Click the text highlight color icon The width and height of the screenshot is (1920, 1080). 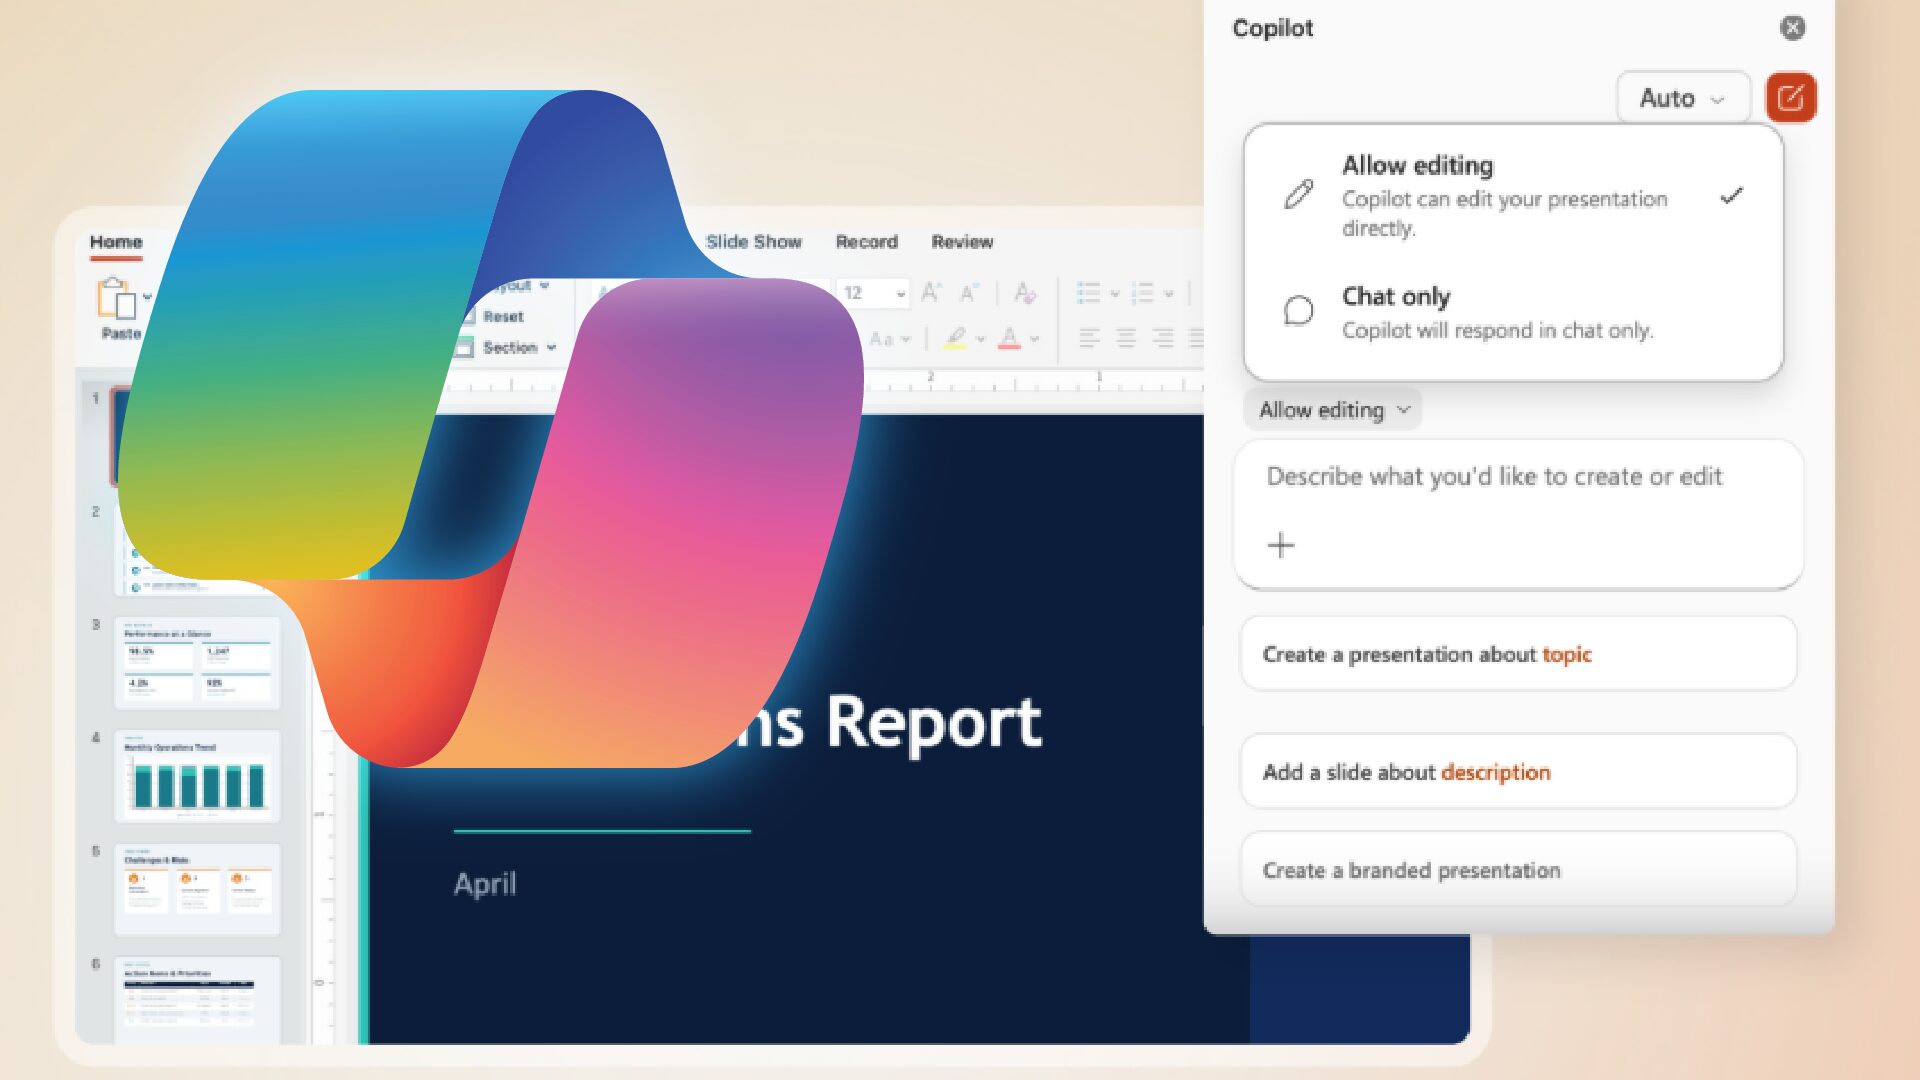pyautogui.click(x=956, y=339)
